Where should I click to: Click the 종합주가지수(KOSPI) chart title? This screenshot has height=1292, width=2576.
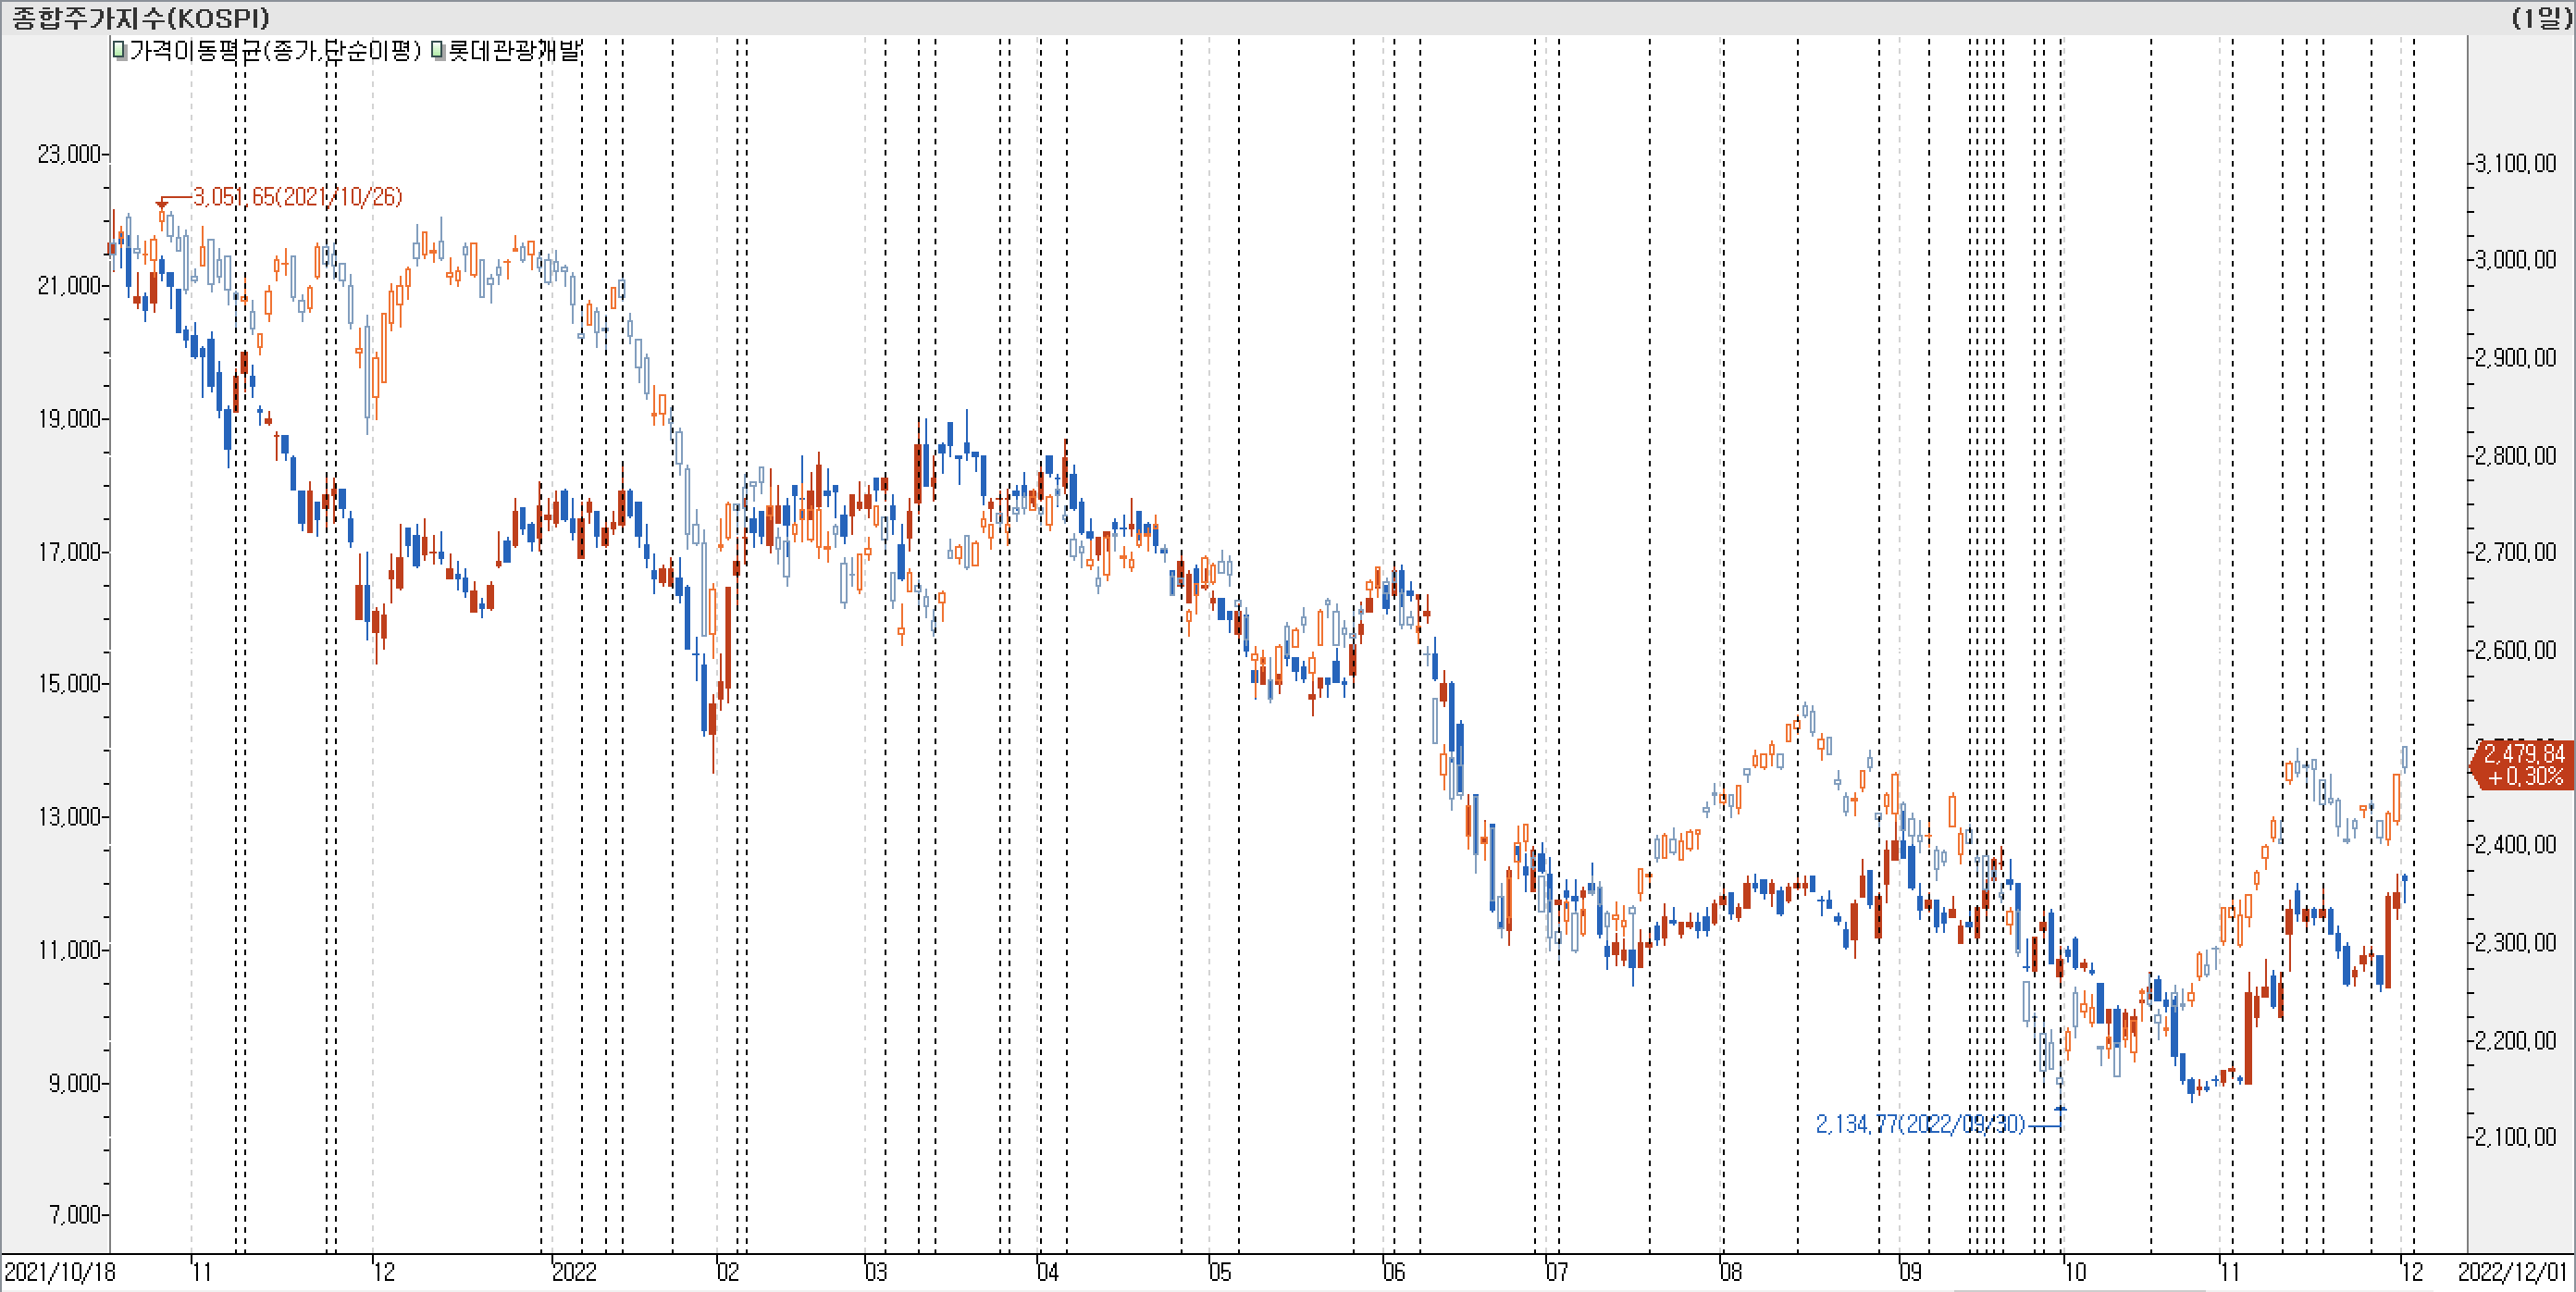tap(140, 18)
